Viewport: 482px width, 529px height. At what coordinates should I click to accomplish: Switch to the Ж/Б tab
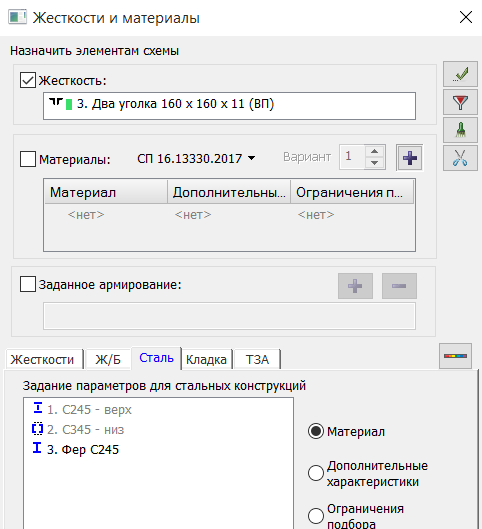coord(108,360)
